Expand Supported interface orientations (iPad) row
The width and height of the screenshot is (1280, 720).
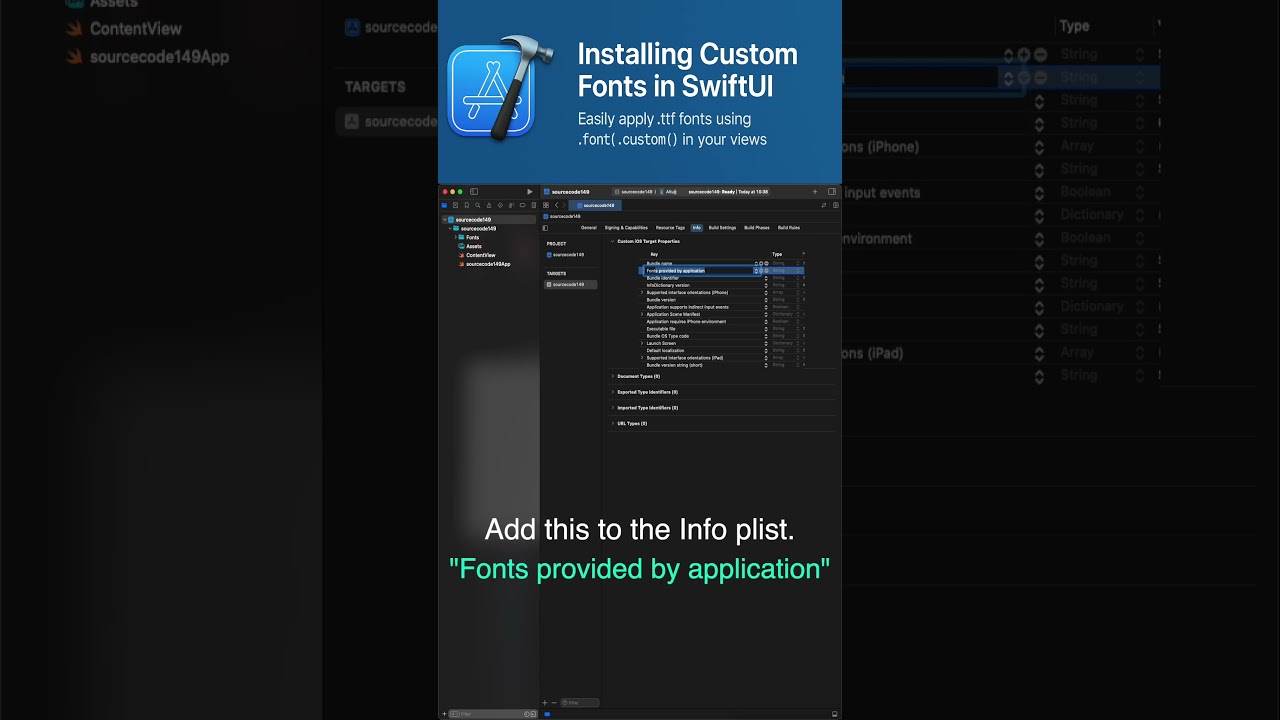click(x=642, y=357)
